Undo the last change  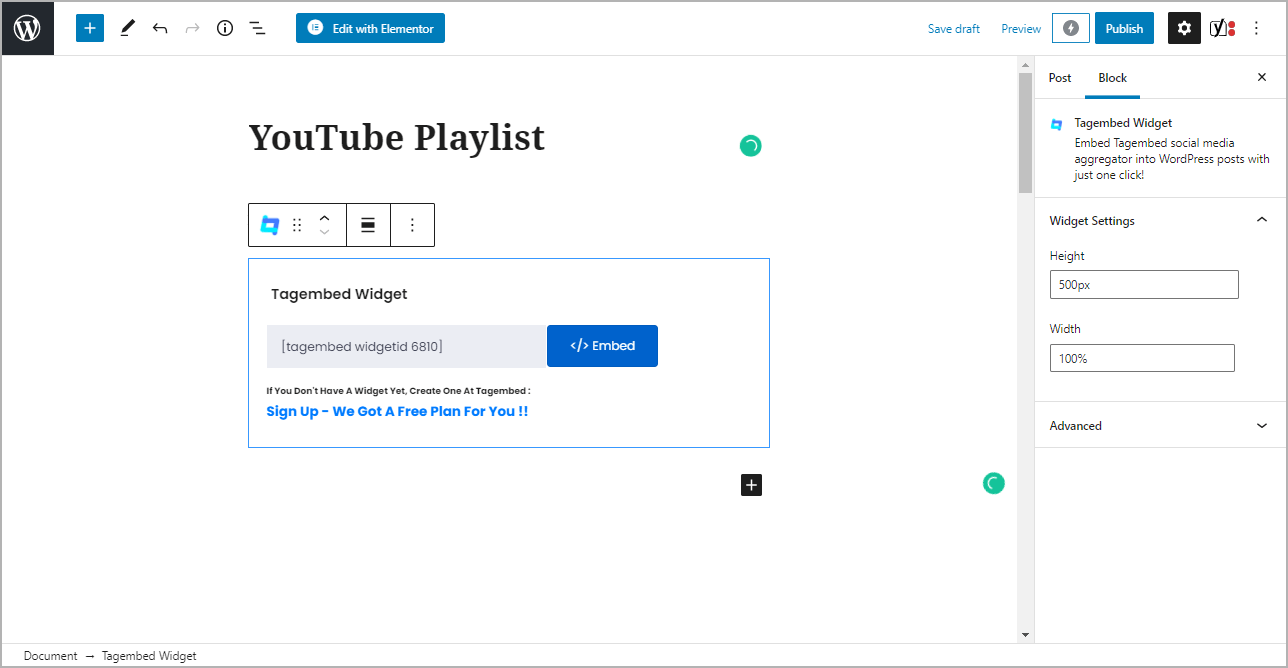[x=160, y=28]
